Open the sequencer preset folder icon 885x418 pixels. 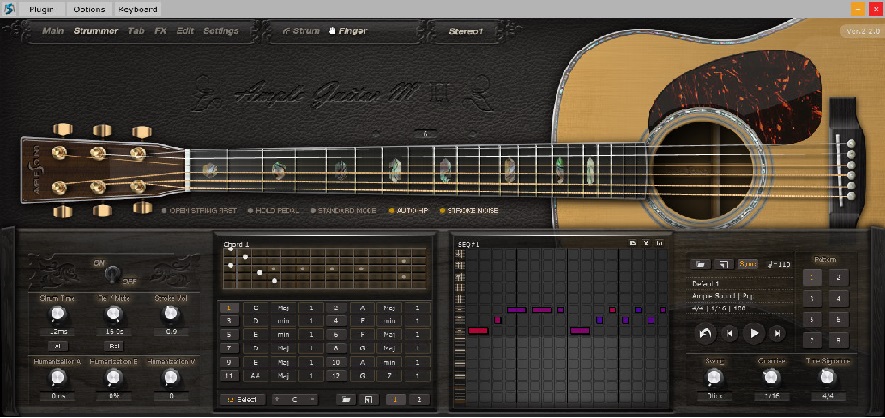pyautogui.click(x=700, y=264)
